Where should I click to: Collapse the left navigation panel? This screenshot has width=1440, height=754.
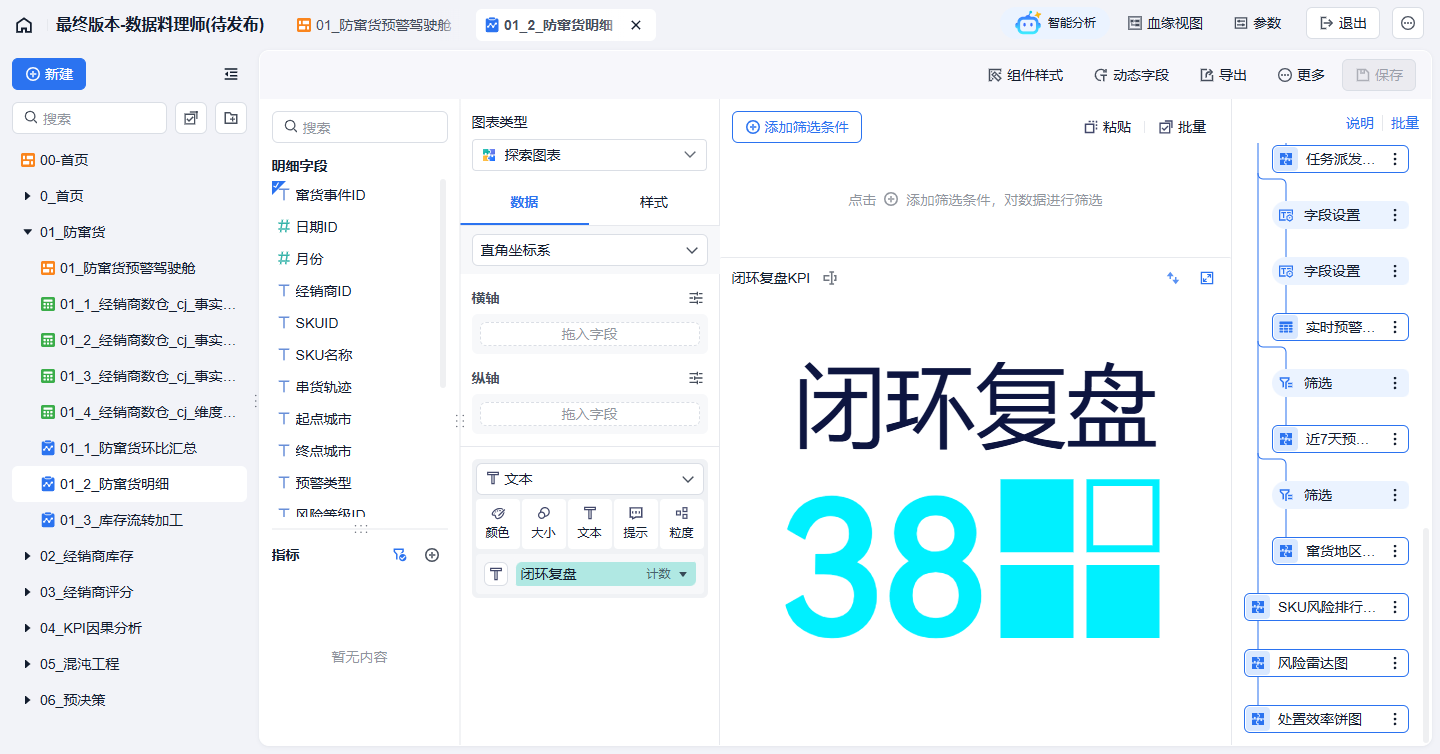click(x=231, y=74)
